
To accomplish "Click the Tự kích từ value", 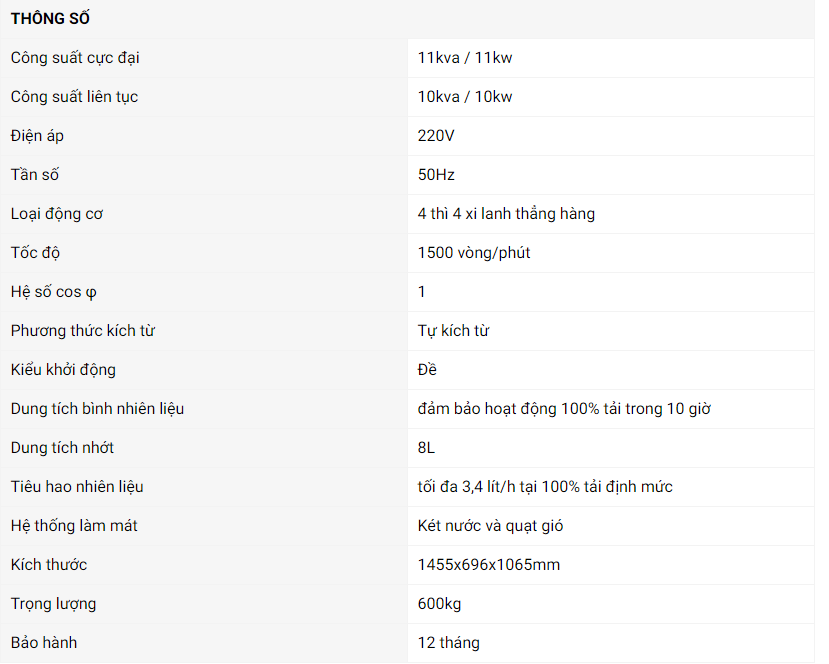I will coord(453,331).
